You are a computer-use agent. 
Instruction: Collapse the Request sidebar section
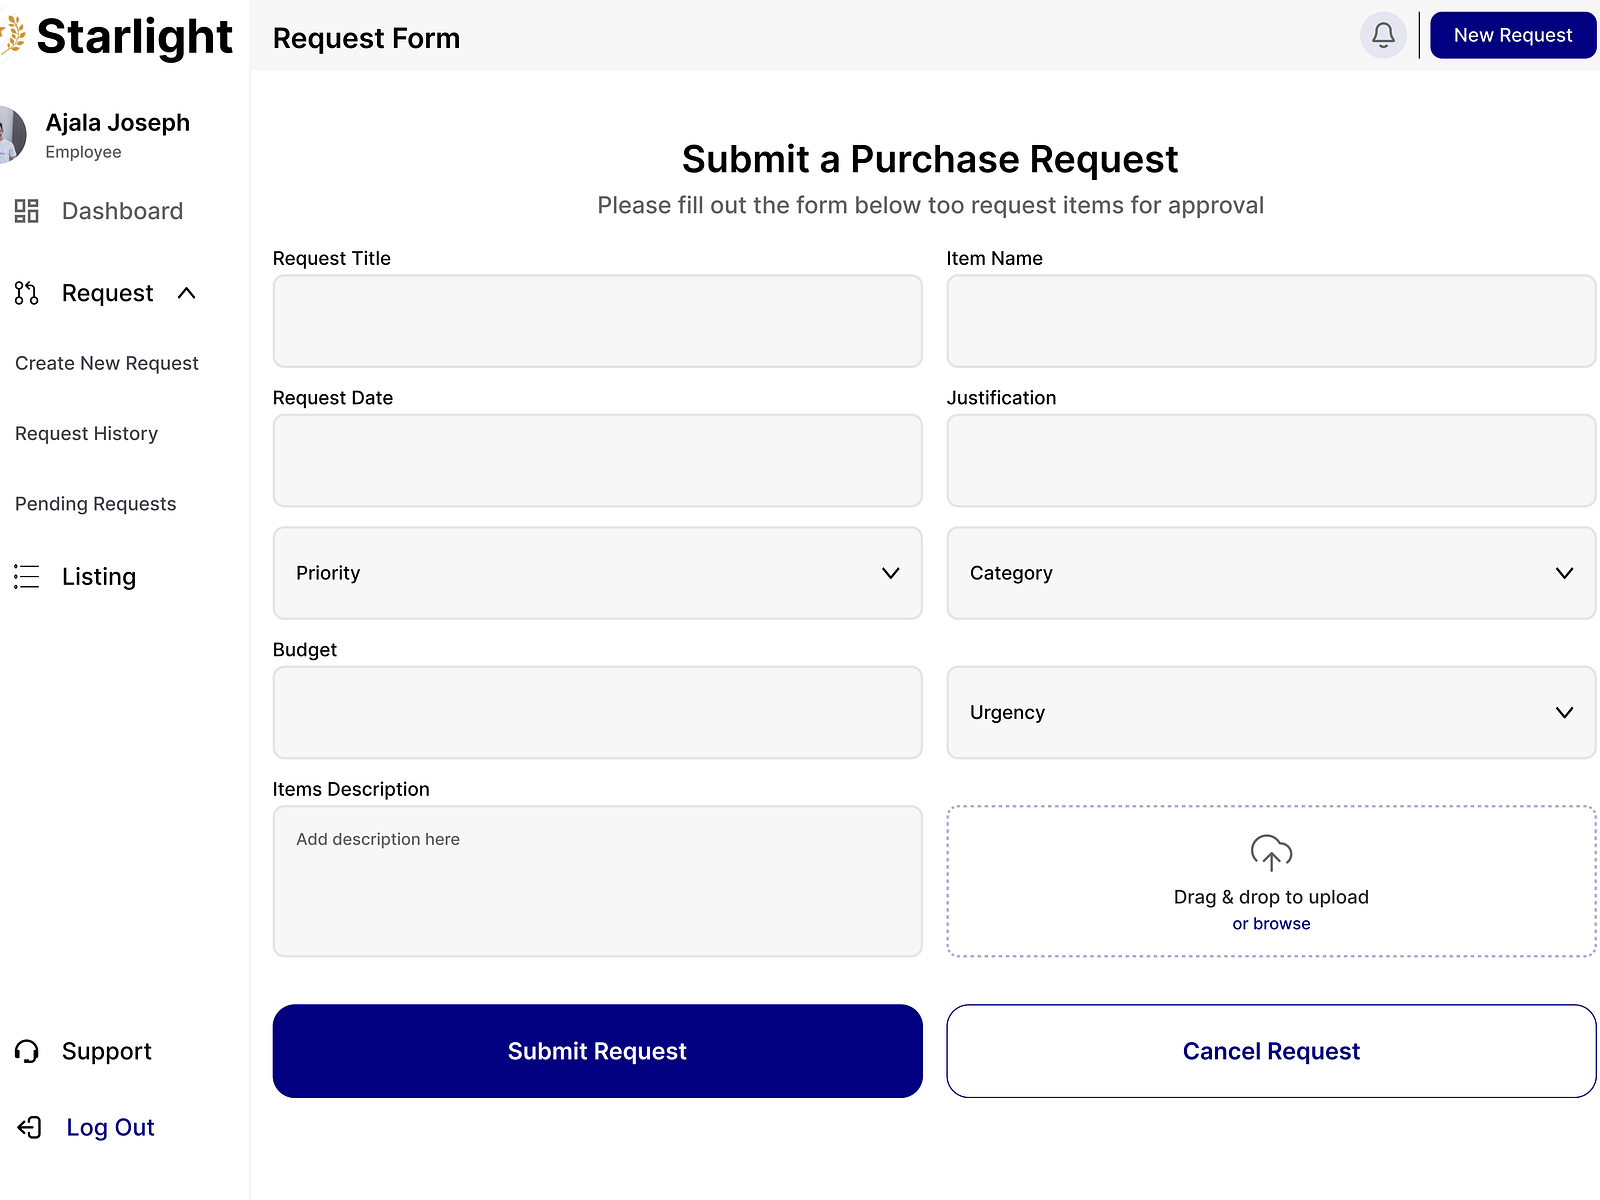186,293
